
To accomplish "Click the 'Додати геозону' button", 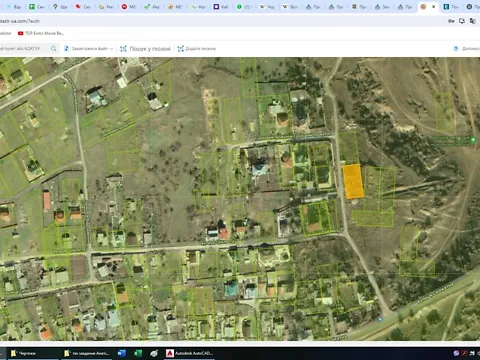I will (x=197, y=49).
